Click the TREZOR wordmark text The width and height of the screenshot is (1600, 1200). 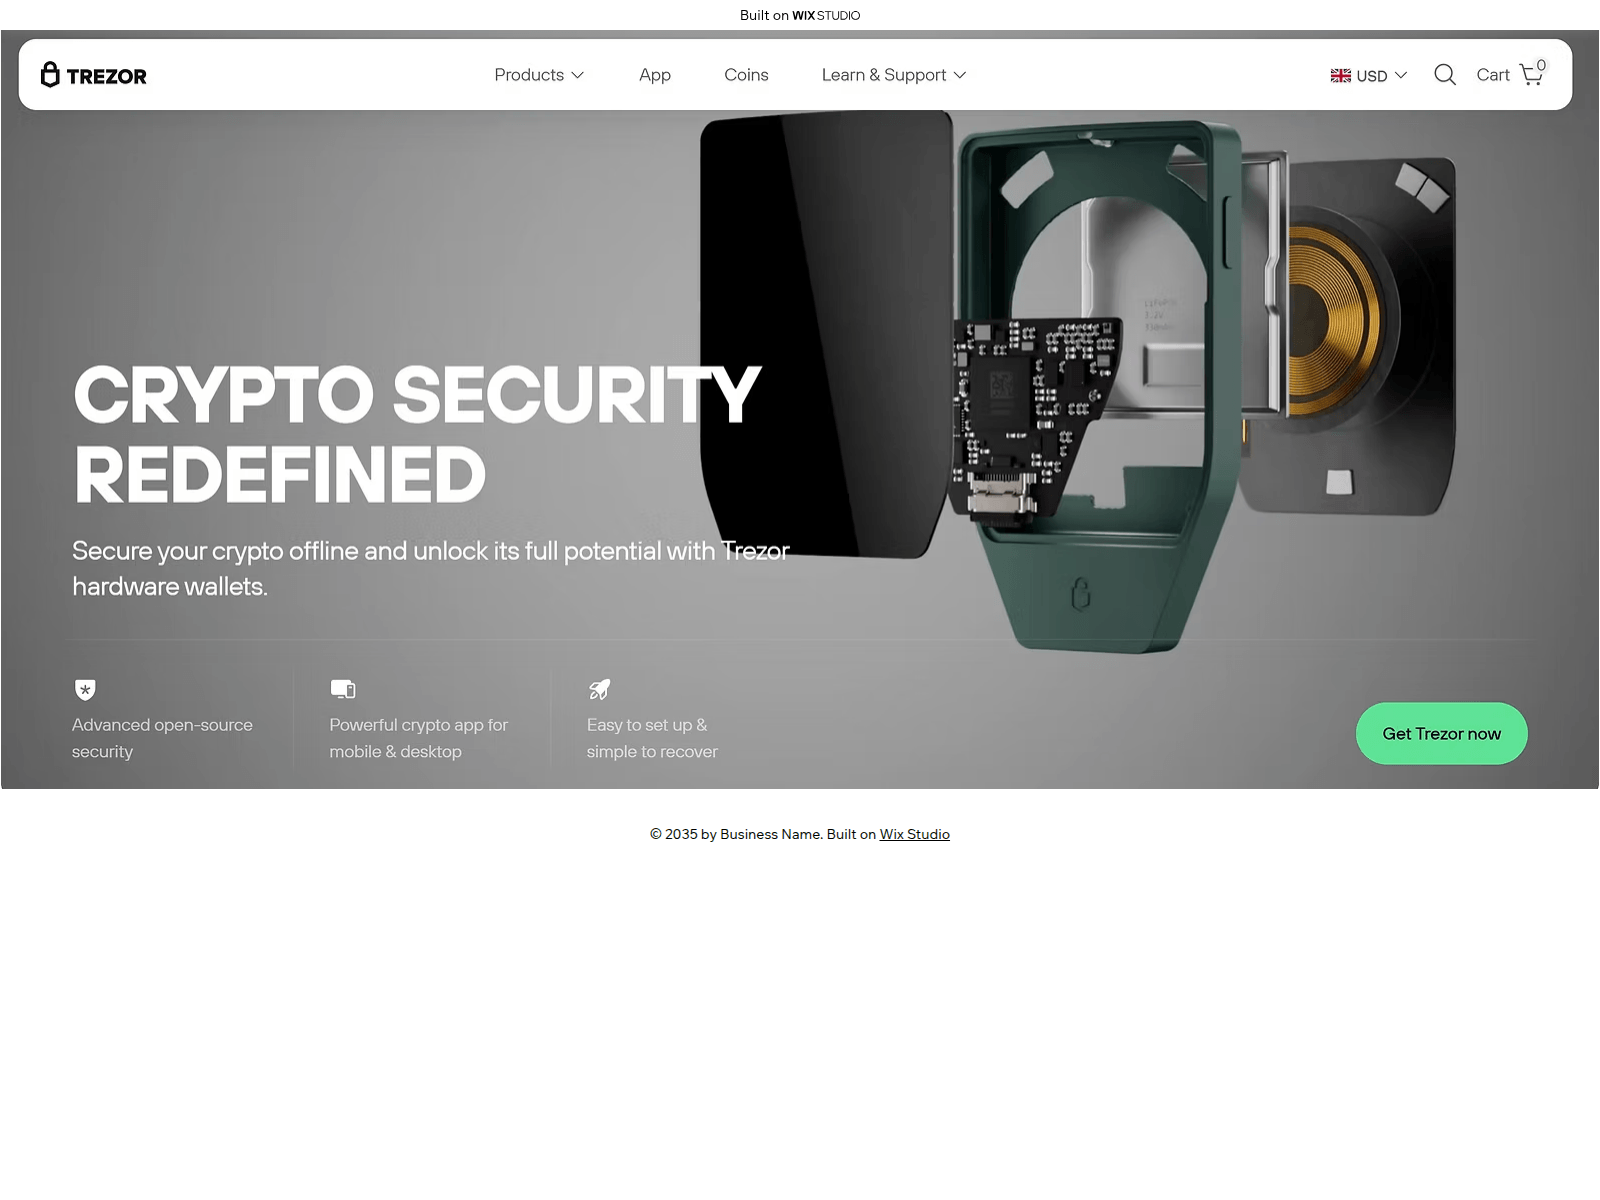pyautogui.click(x=107, y=76)
